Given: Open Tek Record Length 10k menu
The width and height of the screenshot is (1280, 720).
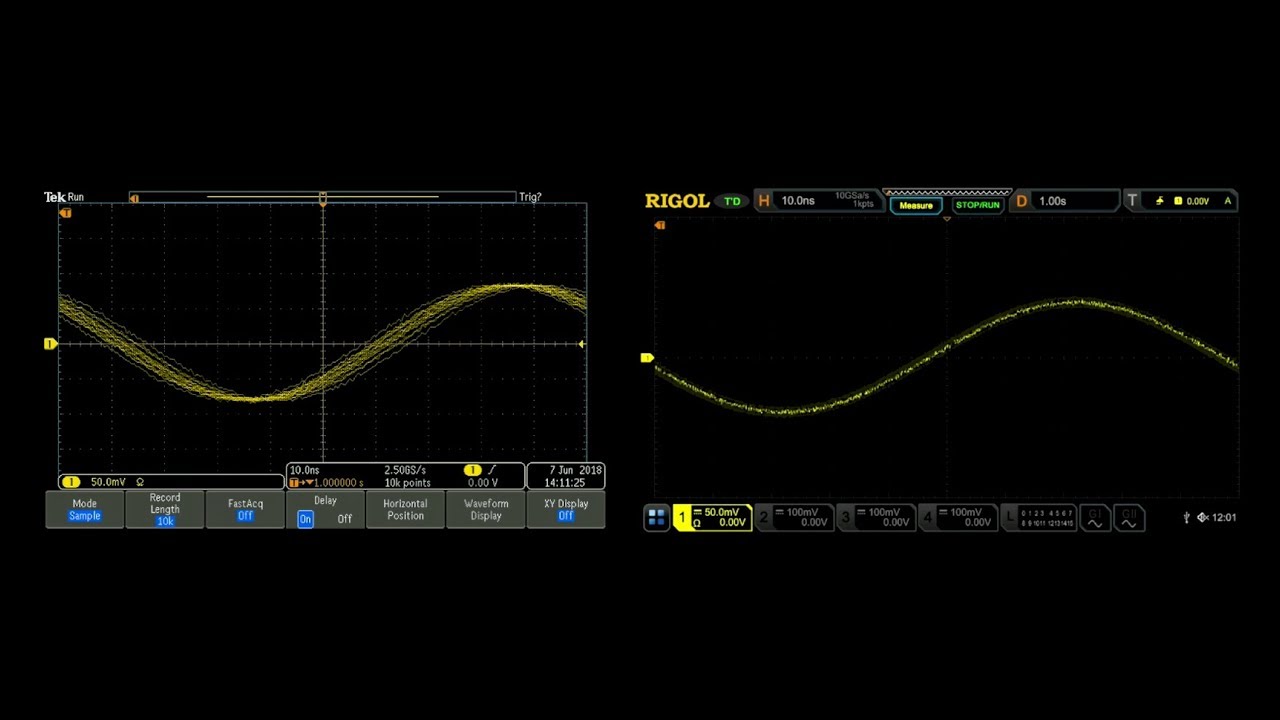Looking at the screenshot, I should [x=165, y=510].
